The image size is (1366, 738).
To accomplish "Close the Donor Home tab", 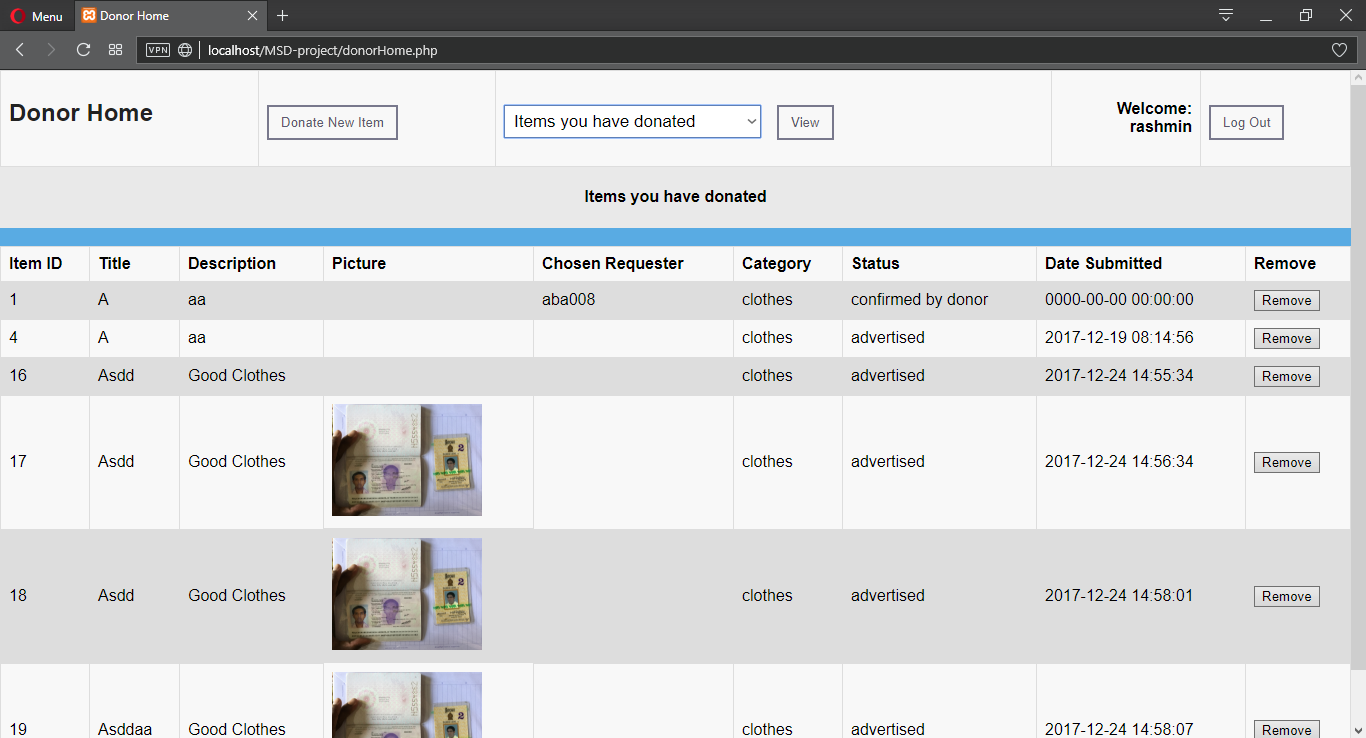I will pyautogui.click(x=252, y=16).
